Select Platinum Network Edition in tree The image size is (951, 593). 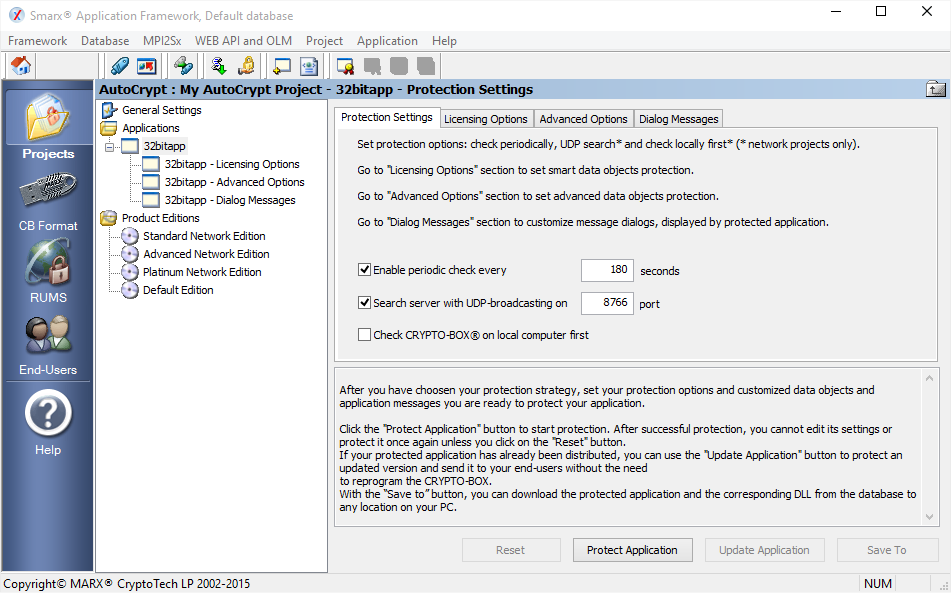[201, 272]
